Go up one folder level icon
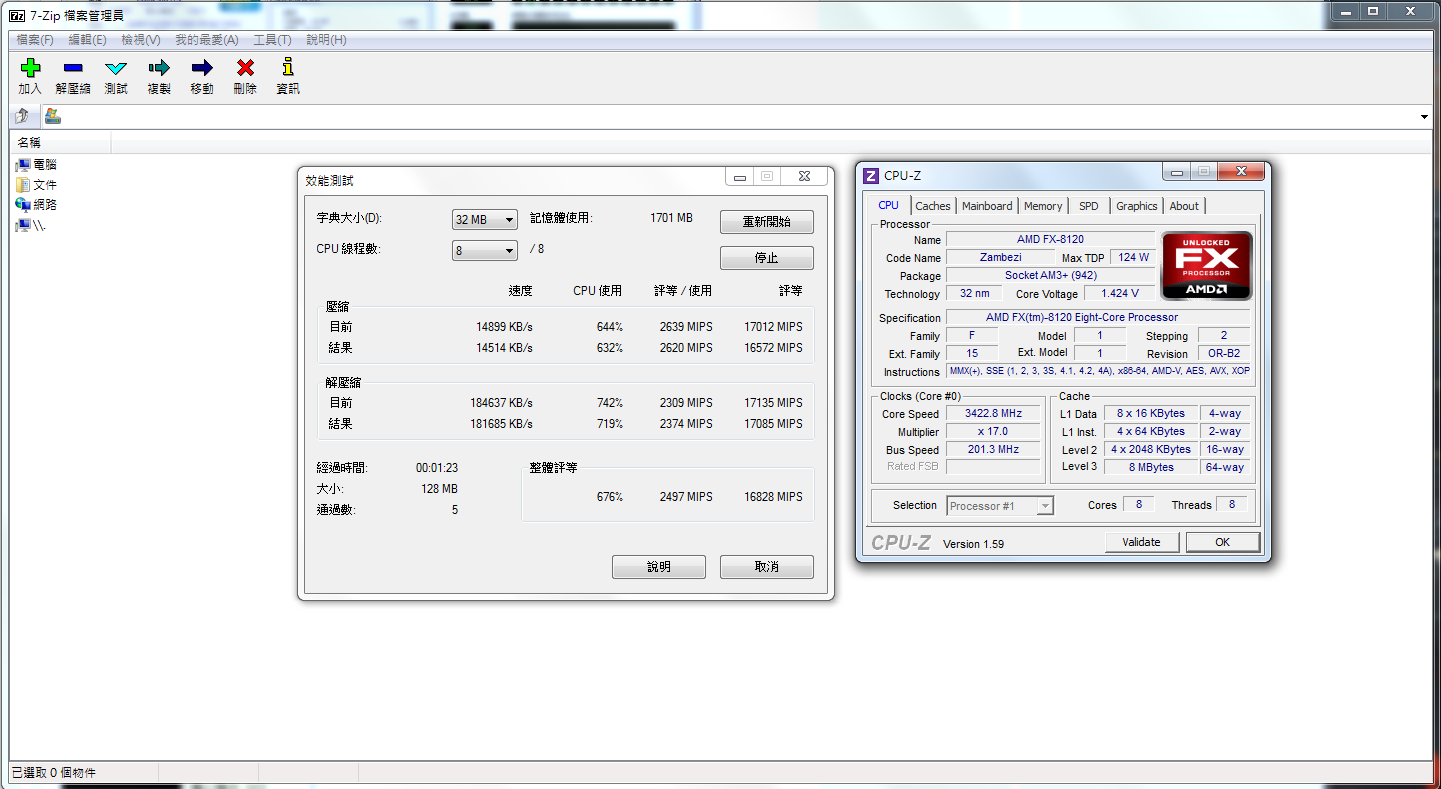The height and width of the screenshot is (789, 1441). click(x=22, y=116)
